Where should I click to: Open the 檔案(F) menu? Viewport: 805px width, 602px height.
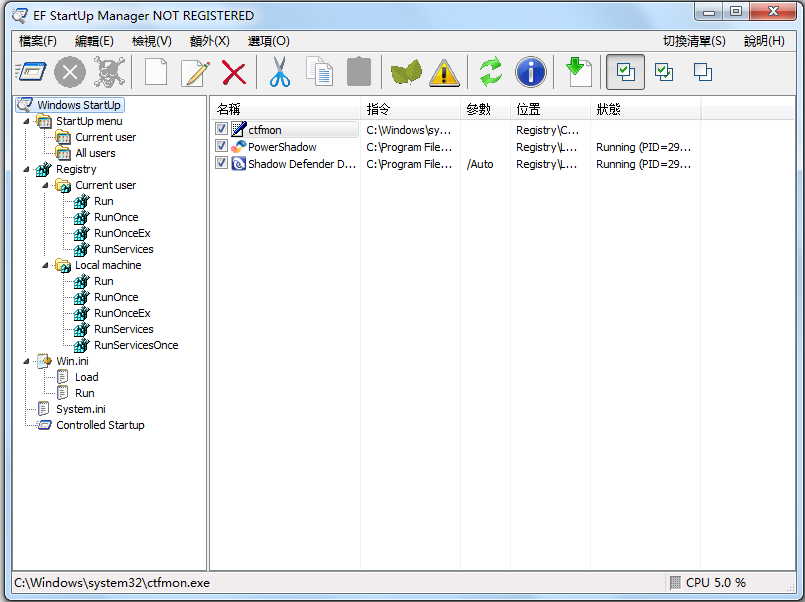coord(38,41)
